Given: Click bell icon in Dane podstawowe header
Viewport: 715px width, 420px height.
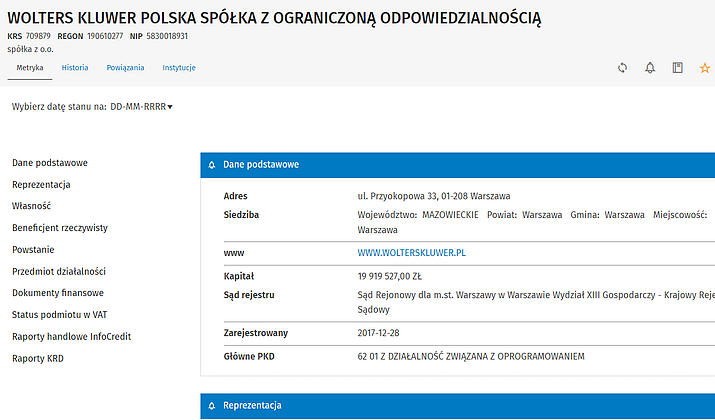Looking at the screenshot, I should point(212,164).
